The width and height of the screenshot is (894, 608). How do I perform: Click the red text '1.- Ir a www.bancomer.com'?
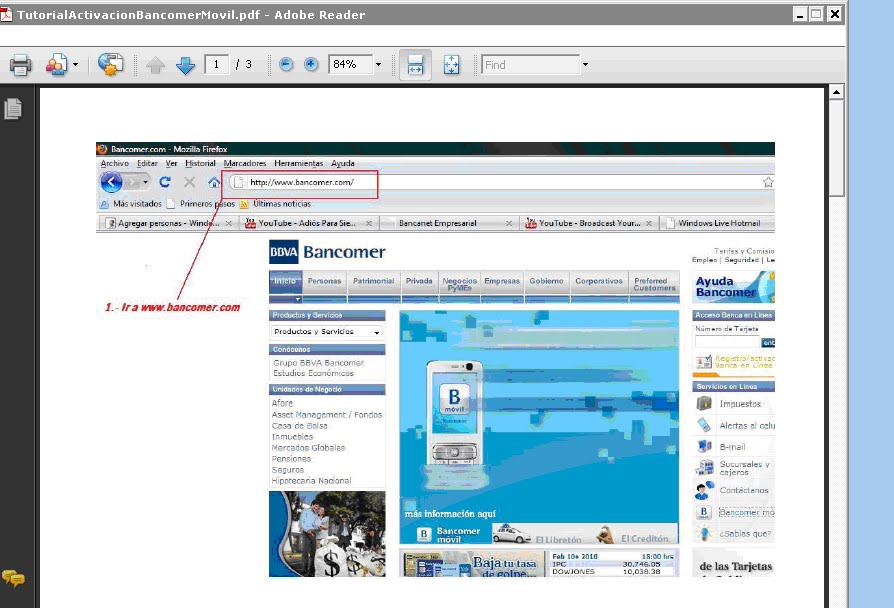(x=172, y=307)
